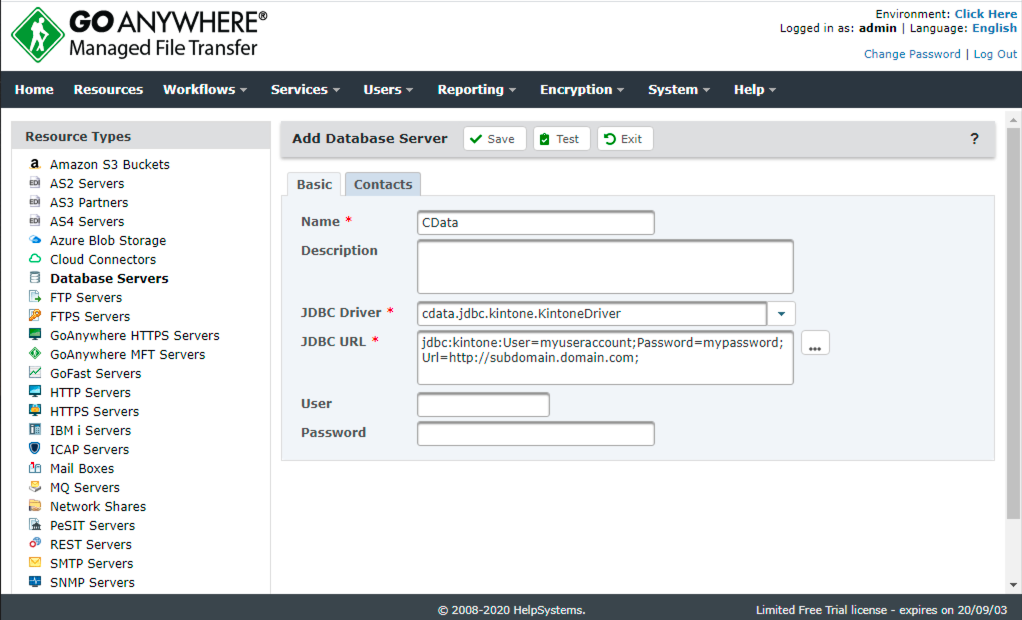The height and width of the screenshot is (620, 1022).
Task: Exit the Add Database Server form
Action: [x=625, y=139]
